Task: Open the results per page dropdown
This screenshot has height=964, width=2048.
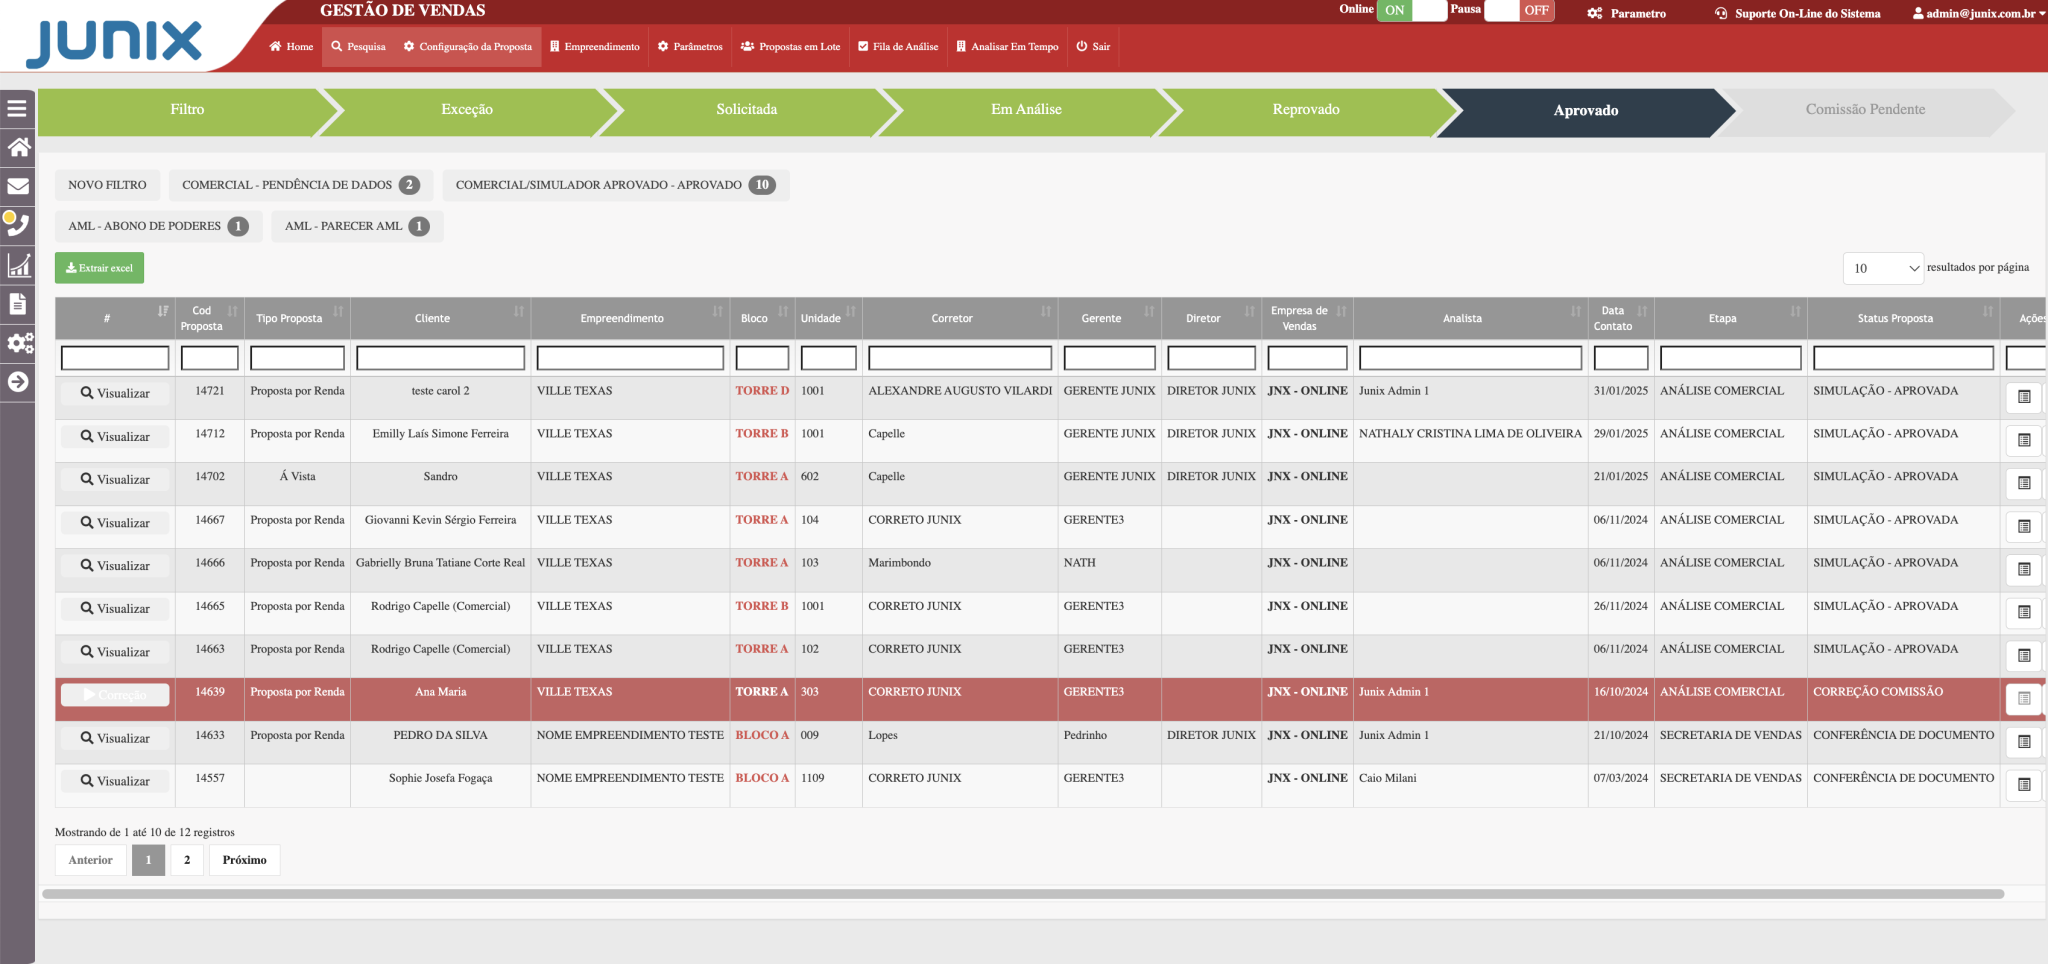Action: point(1883,268)
